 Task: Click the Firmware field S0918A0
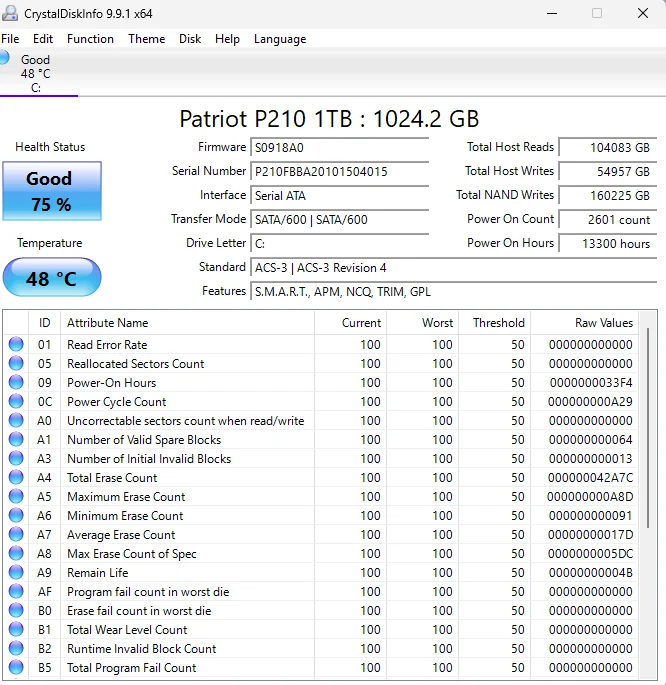340,148
